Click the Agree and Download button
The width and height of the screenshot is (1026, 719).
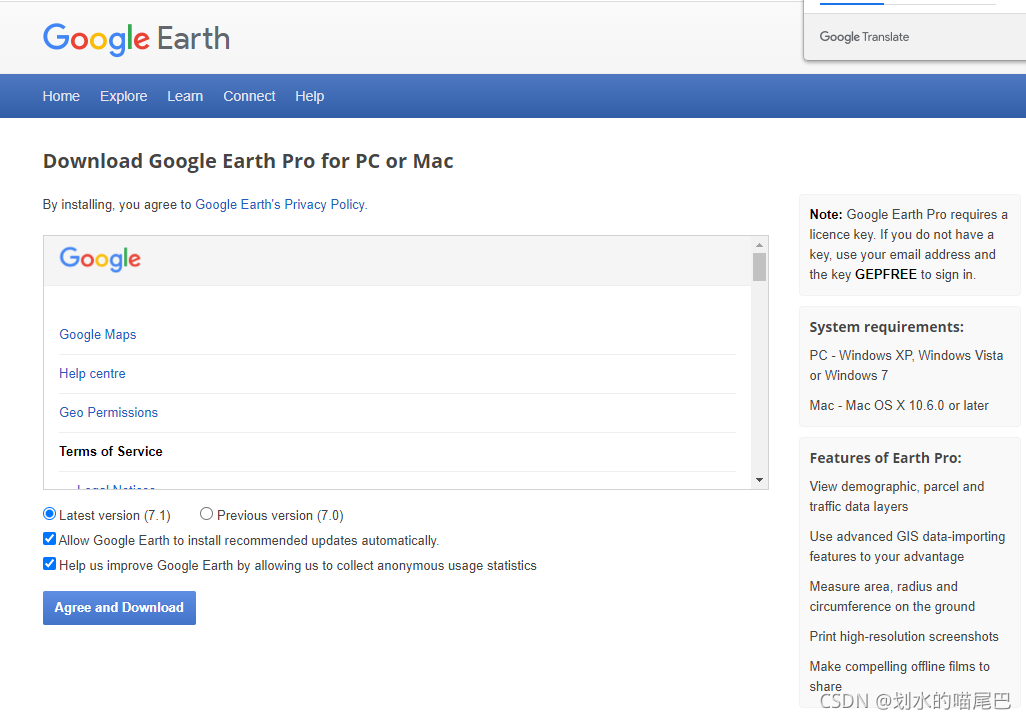tap(119, 608)
